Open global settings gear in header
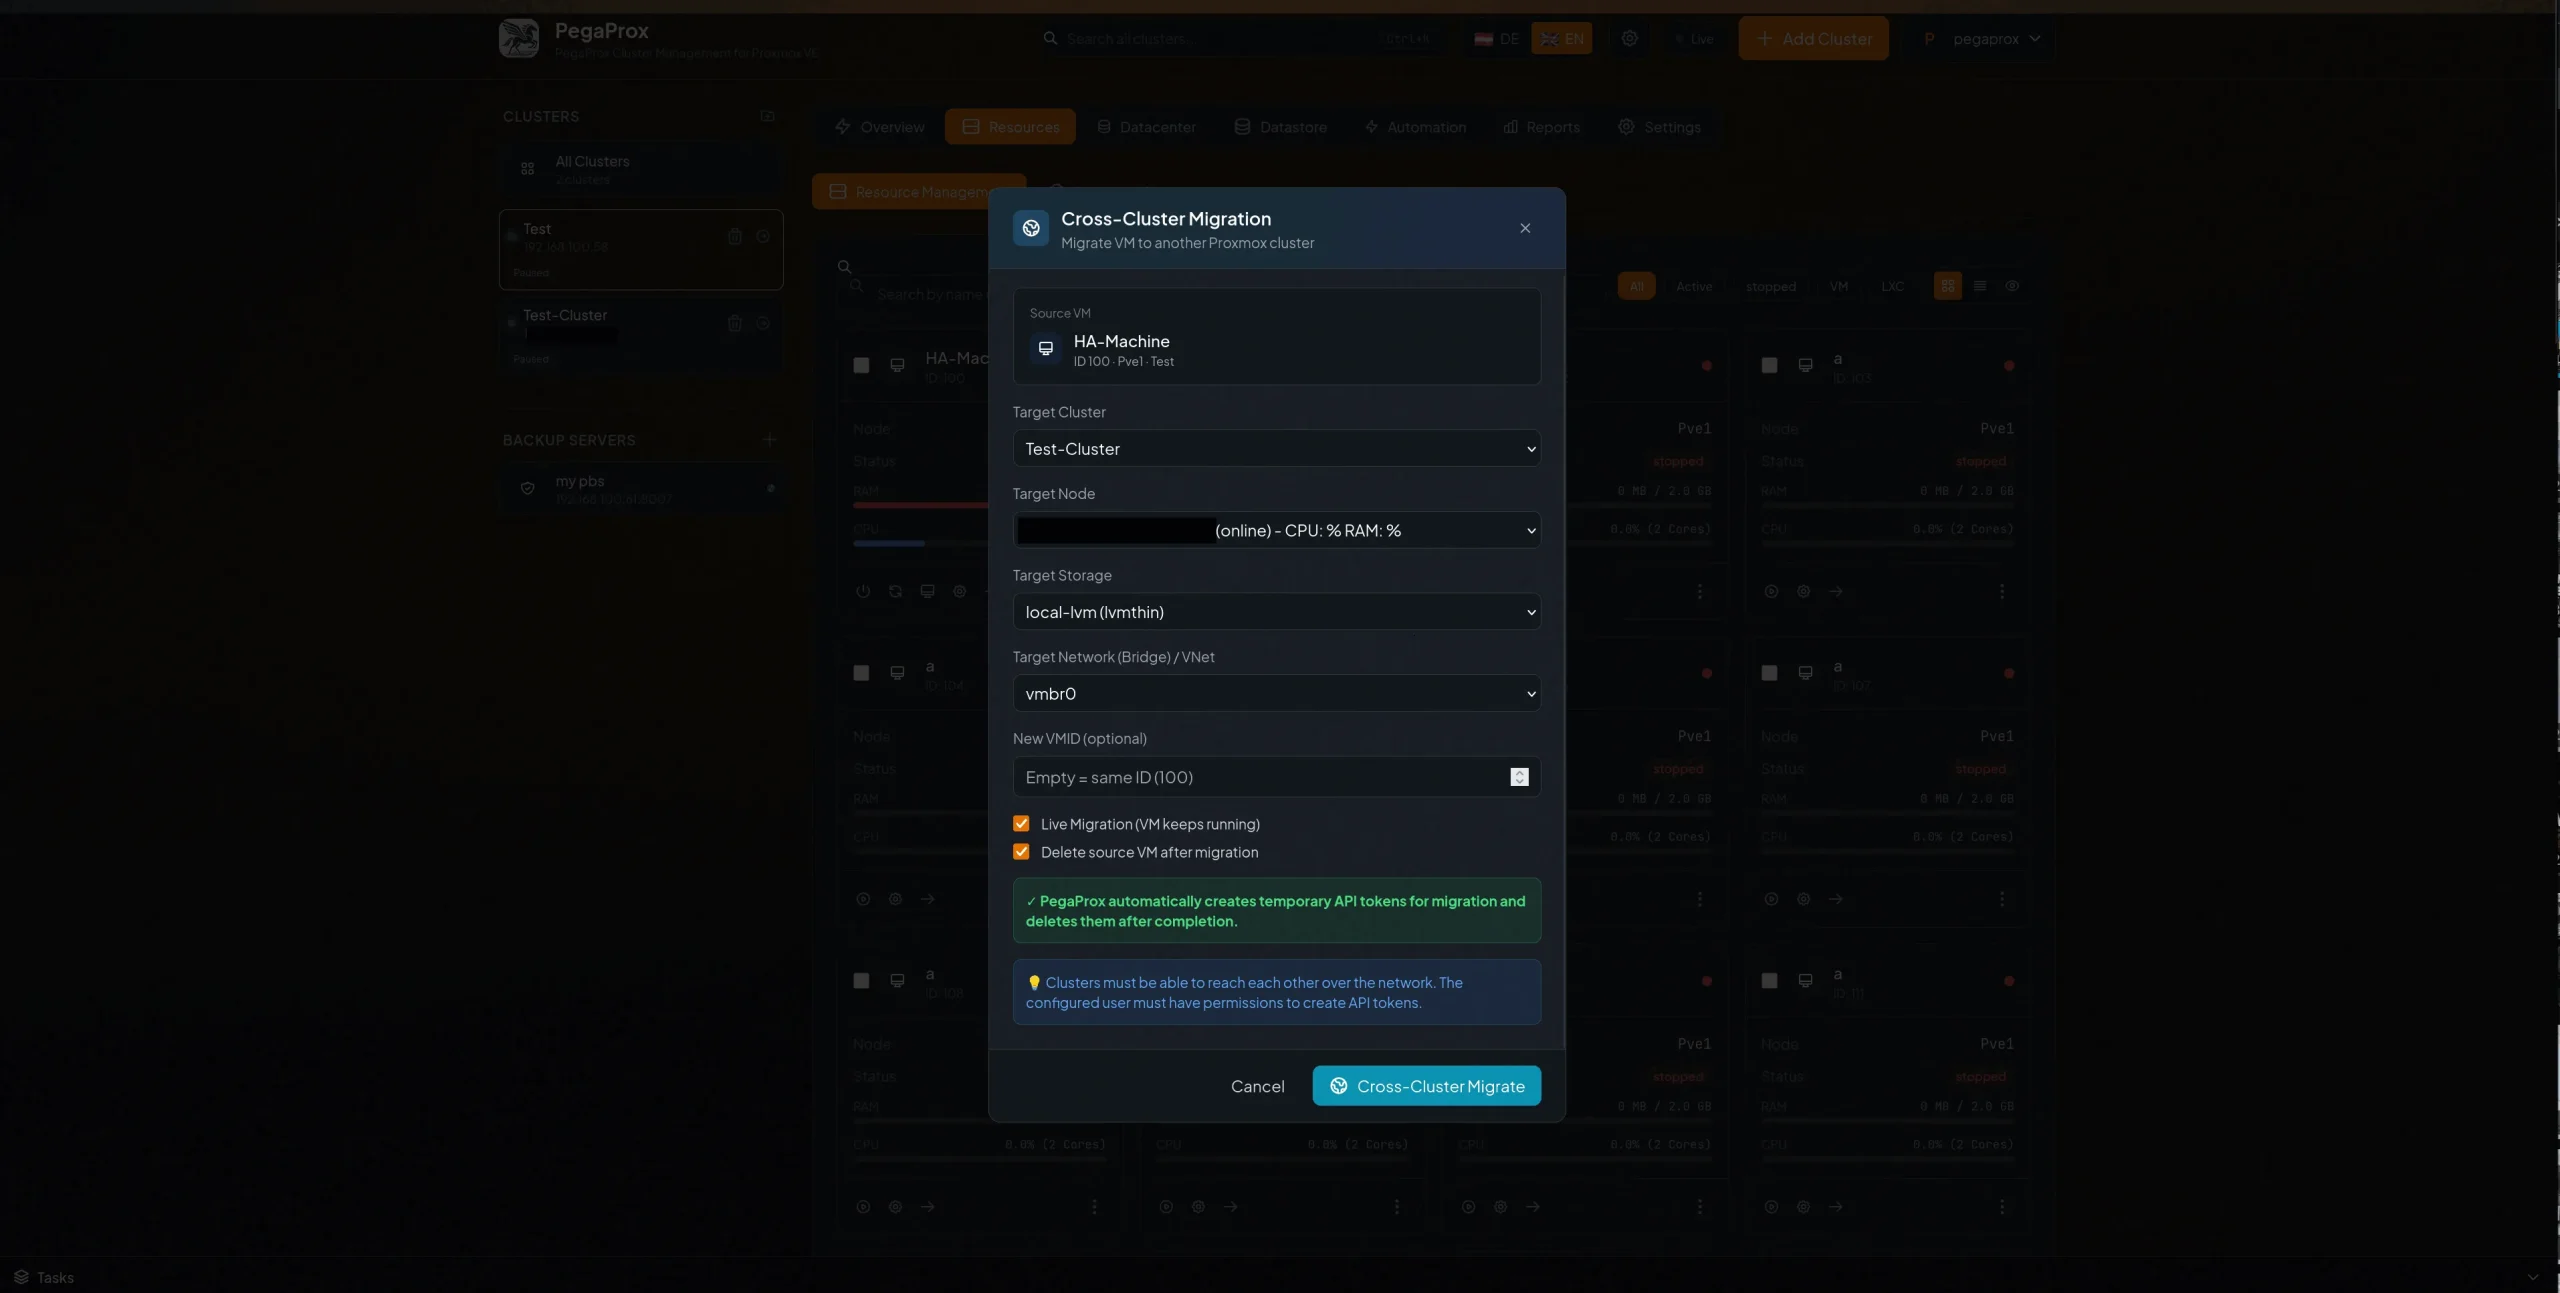Viewport: 2560px width, 1293px height. point(1629,38)
